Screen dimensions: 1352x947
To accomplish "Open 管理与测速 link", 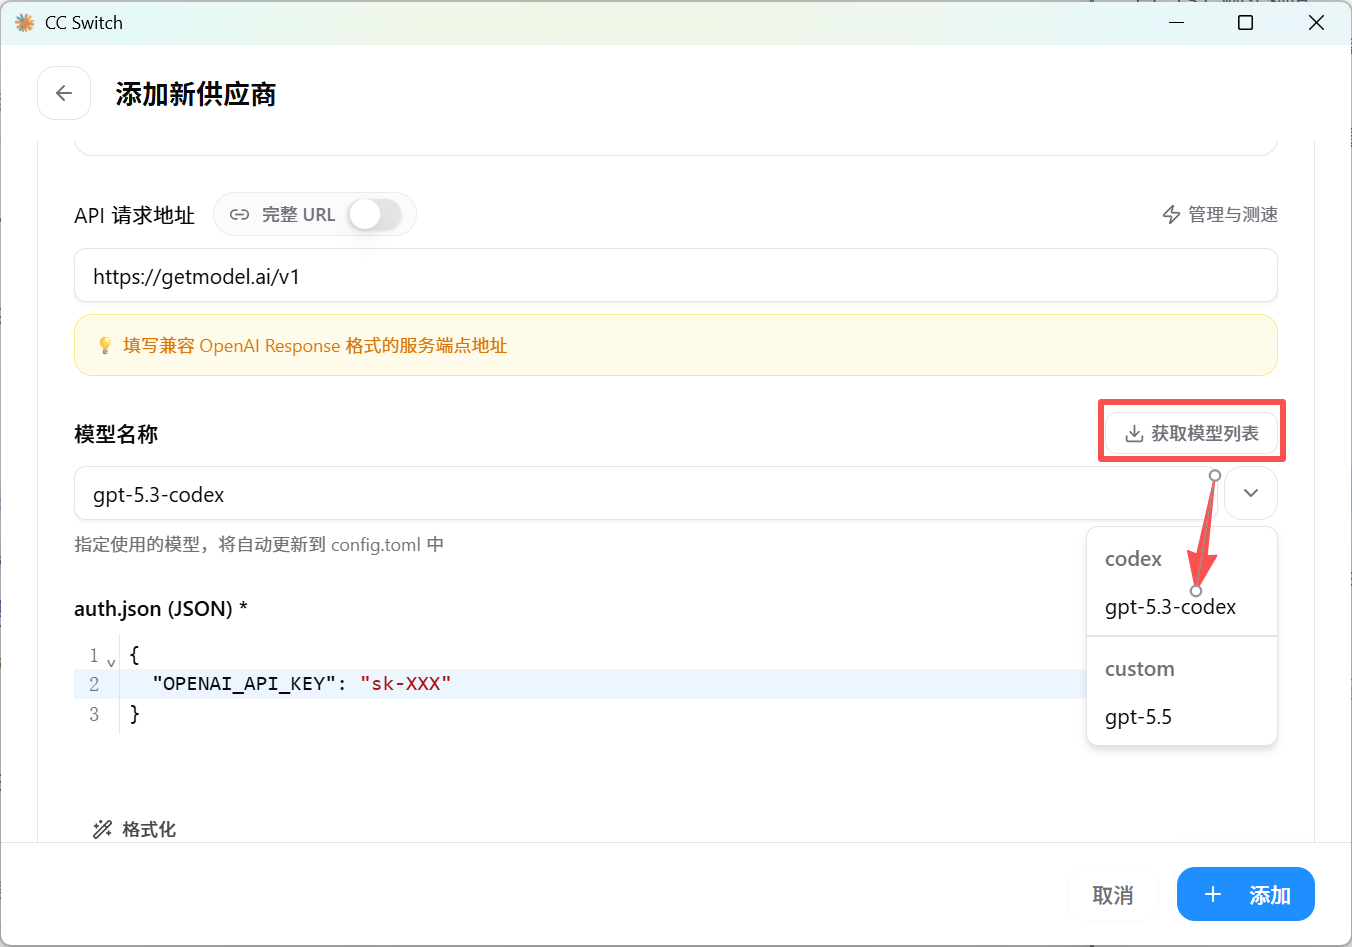I will pyautogui.click(x=1220, y=215).
